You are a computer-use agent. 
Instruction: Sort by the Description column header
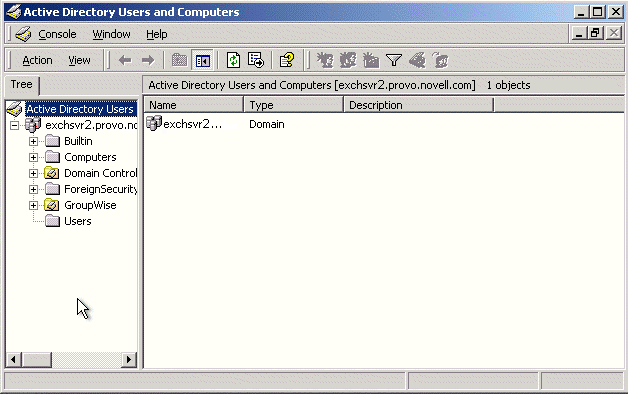(419, 105)
